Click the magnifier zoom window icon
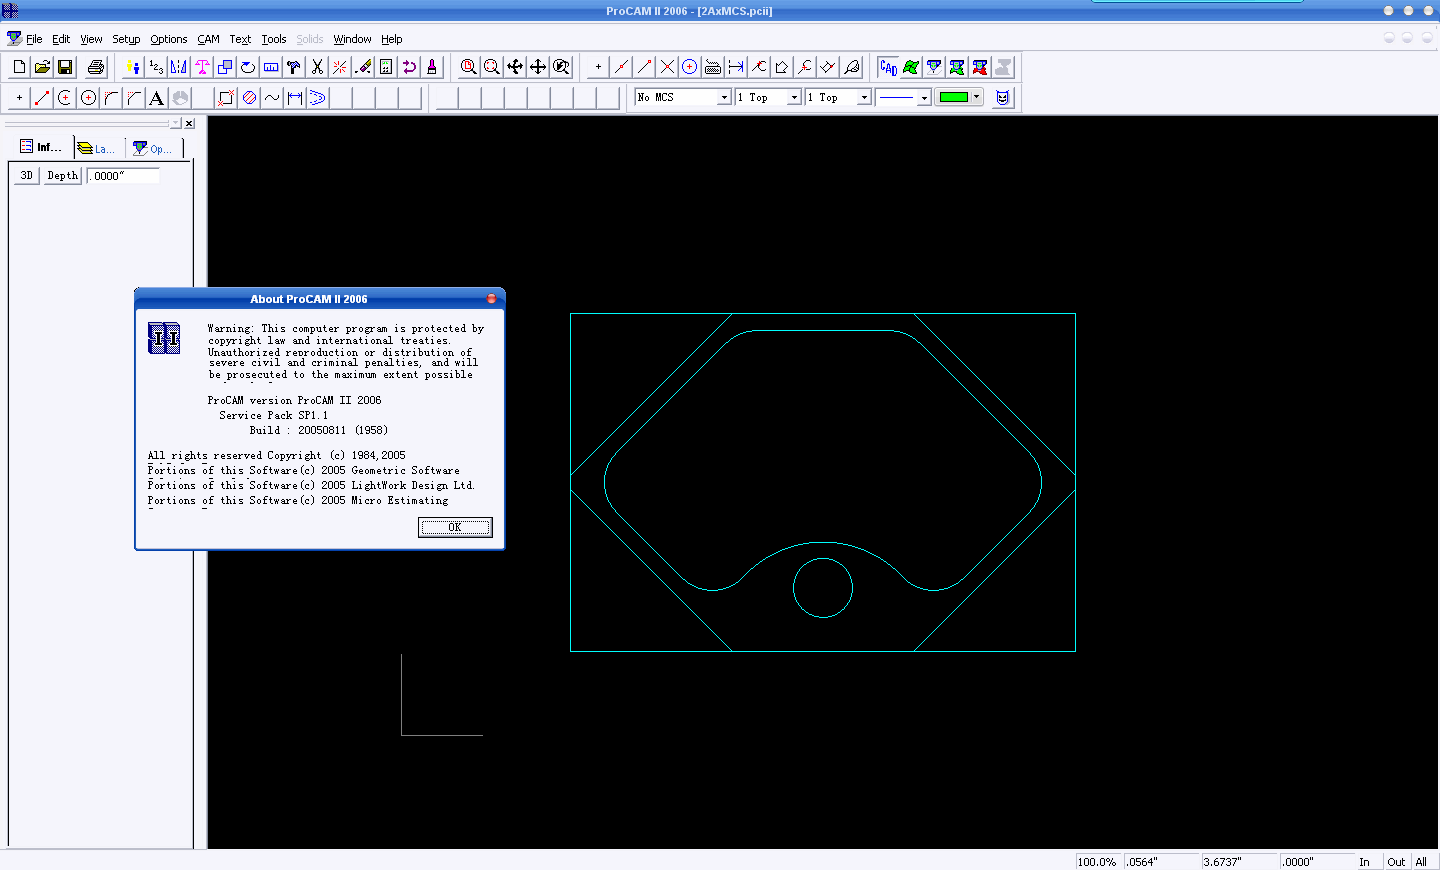Image resolution: width=1440 pixels, height=870 pixels. (x=468, y=67)
